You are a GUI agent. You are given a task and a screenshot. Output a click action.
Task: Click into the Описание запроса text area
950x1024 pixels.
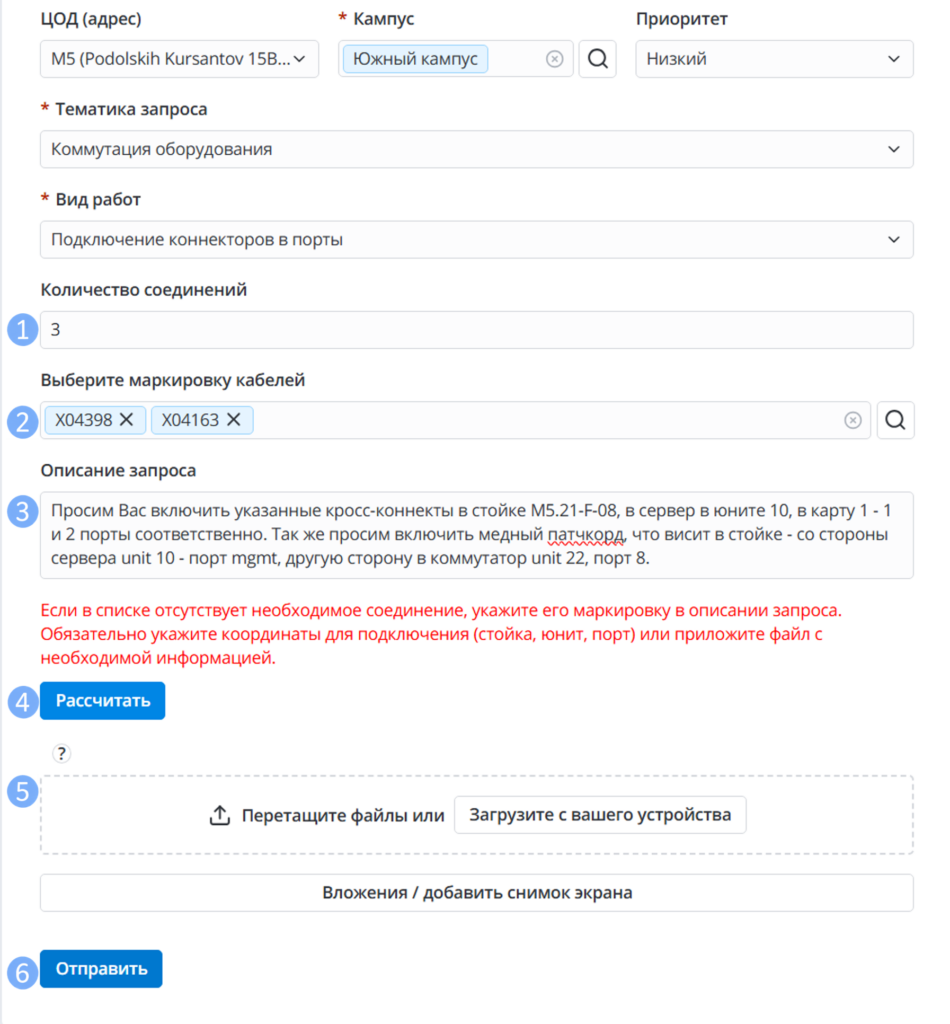click(477, 535)
